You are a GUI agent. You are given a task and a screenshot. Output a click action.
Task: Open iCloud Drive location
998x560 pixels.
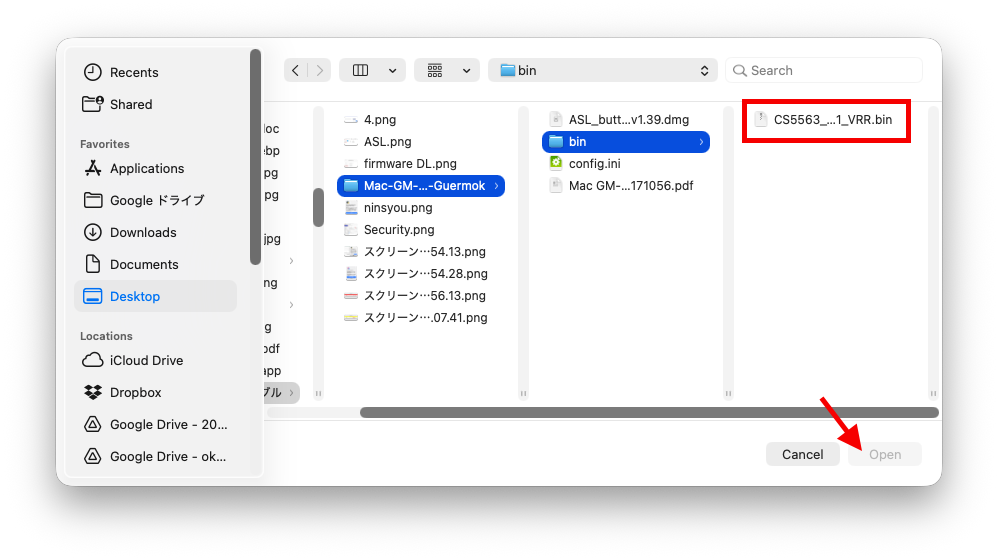click(146, 360)
